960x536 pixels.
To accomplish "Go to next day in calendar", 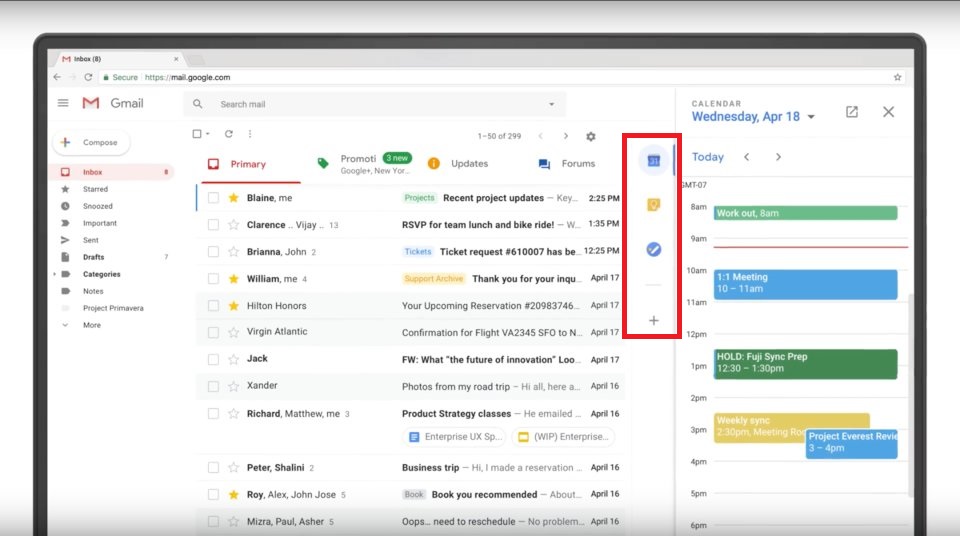I will coord(778,157).
